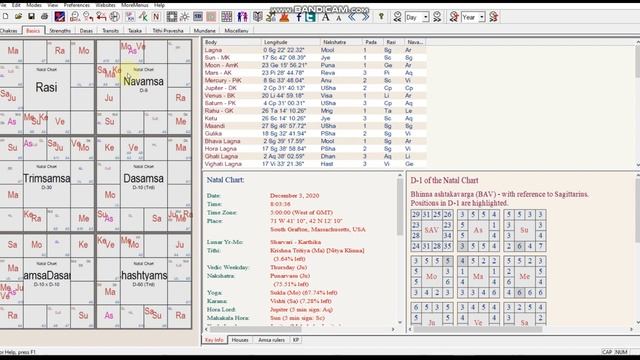Switch to the Tajaka tab
The image size is (640, 360).
pyautogui.click(x=135, y=31)
